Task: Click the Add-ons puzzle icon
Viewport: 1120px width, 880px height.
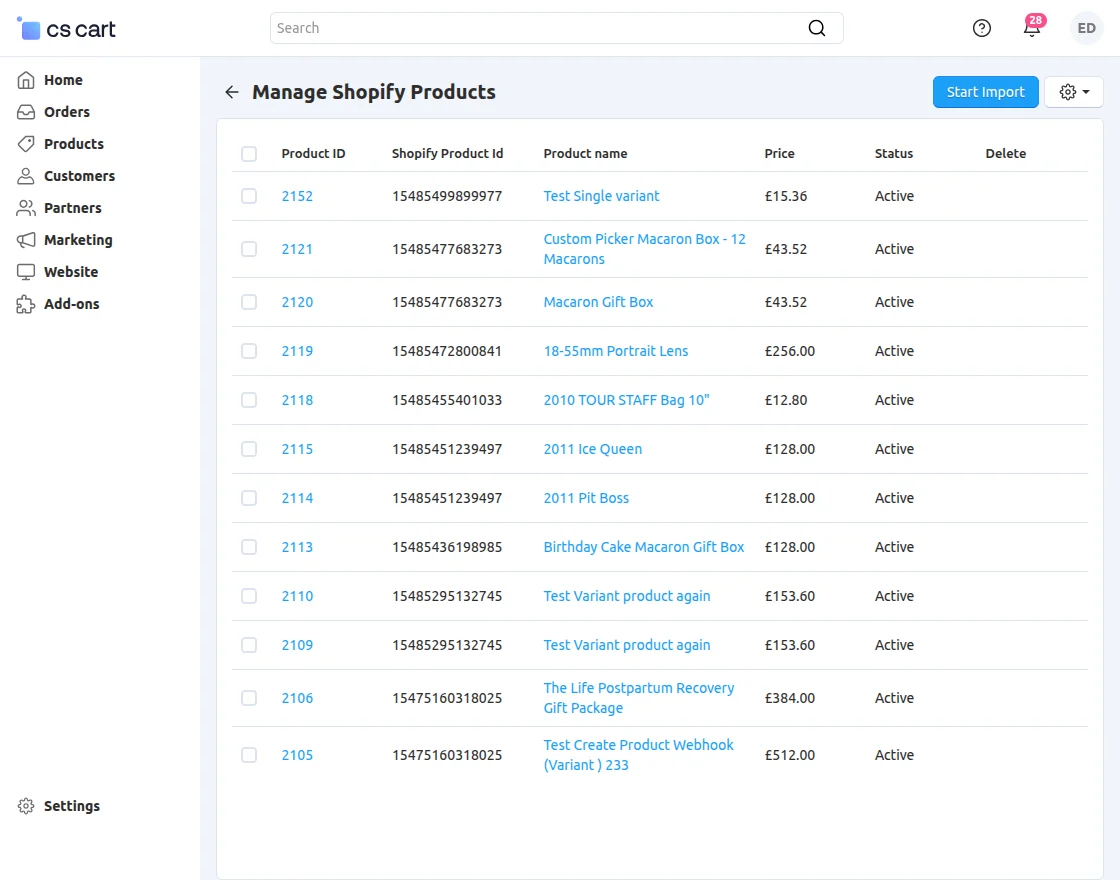Action: coord(26,304)
